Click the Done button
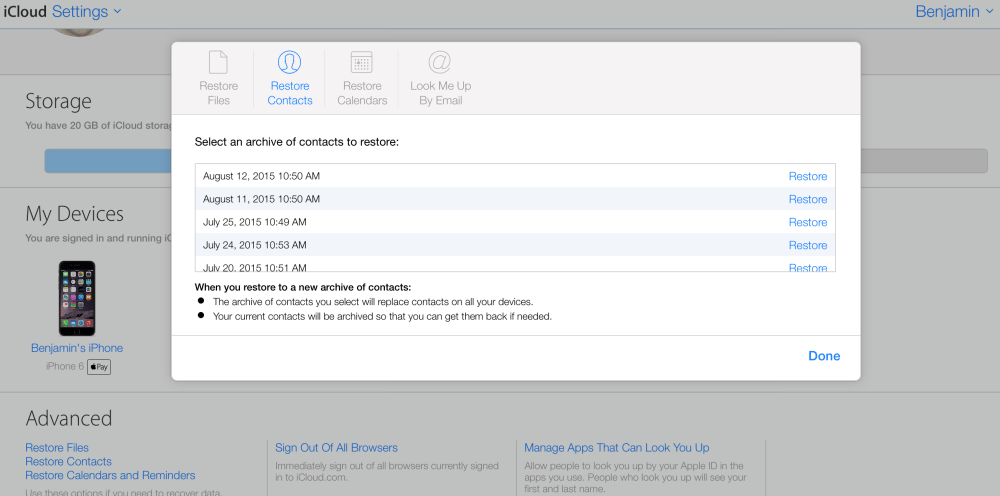Screen dimensions: 1000x496 [824, 356]
